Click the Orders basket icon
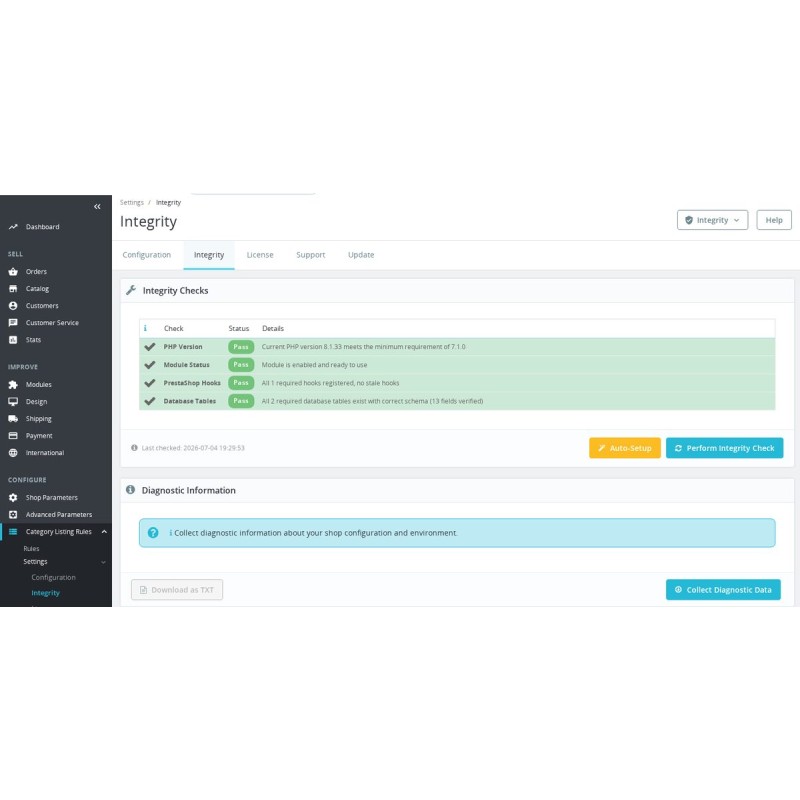Viewport: 800px width, 800px height. tap(13, 271)
